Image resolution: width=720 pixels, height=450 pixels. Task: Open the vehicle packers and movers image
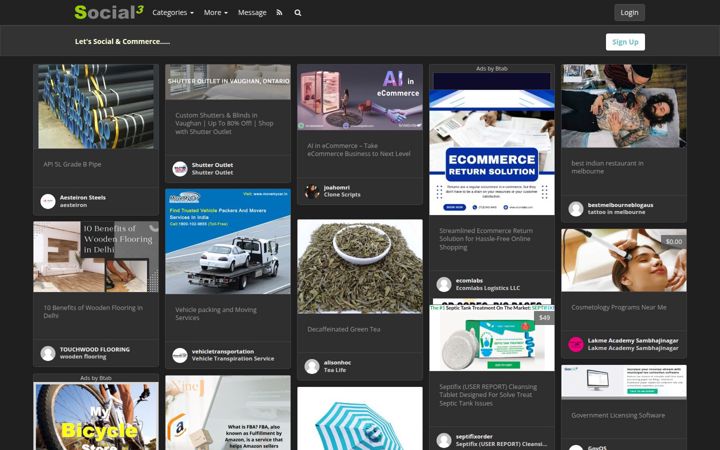(x=228, y=241)
